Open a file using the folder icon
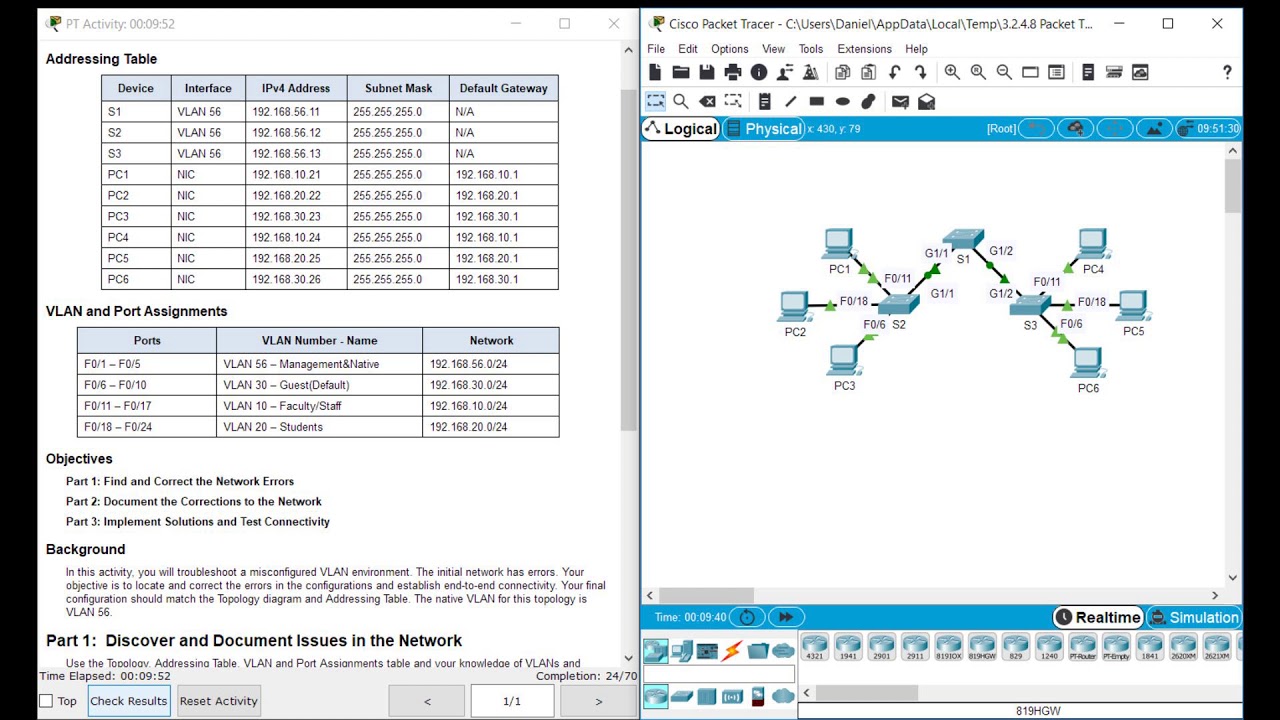The height and width of the screenshot is (720, 1280). click(681, 72)
